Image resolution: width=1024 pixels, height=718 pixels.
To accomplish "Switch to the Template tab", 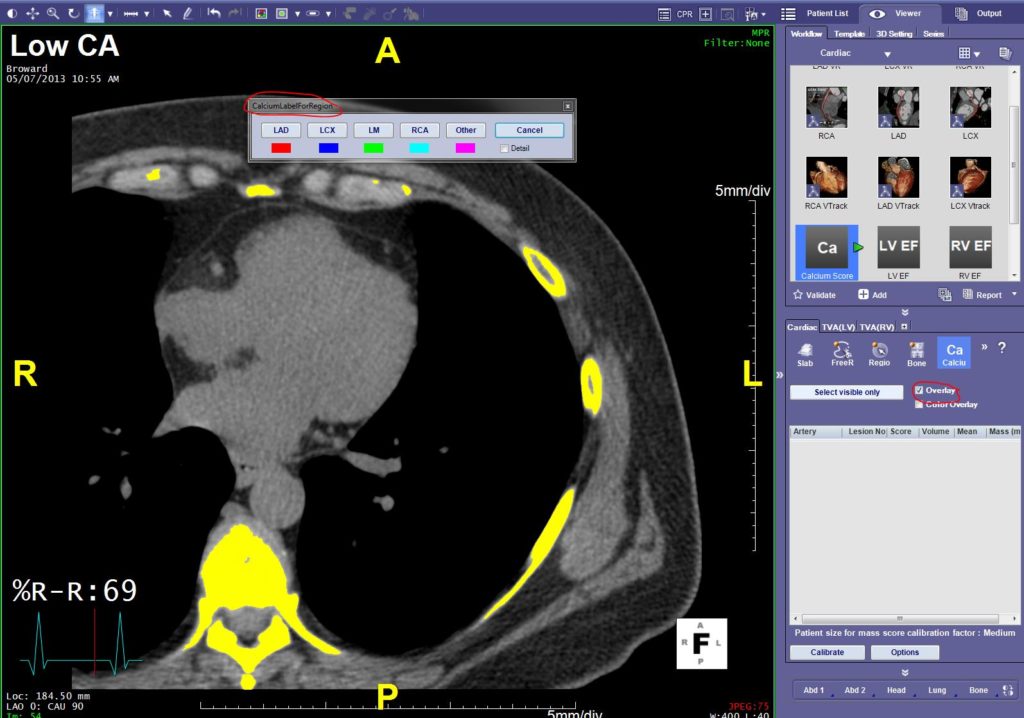I will pyautogui.click(x=849, y=34).
